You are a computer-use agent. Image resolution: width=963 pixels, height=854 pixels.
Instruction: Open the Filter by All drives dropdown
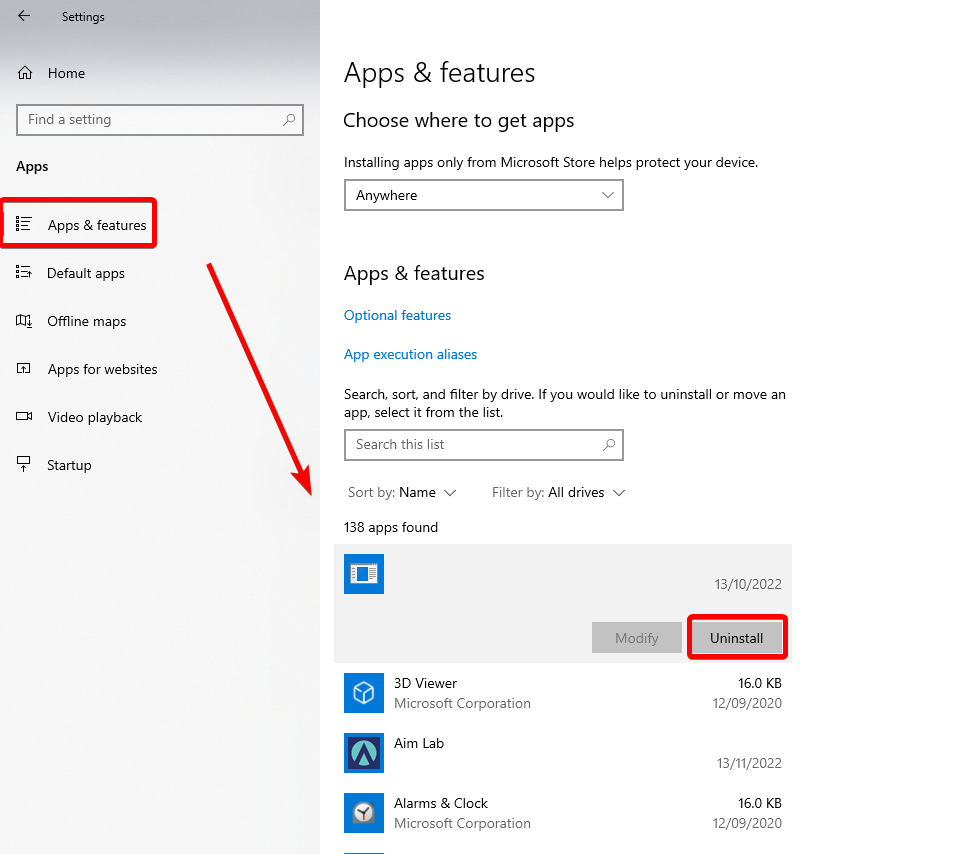click(558, 492)
